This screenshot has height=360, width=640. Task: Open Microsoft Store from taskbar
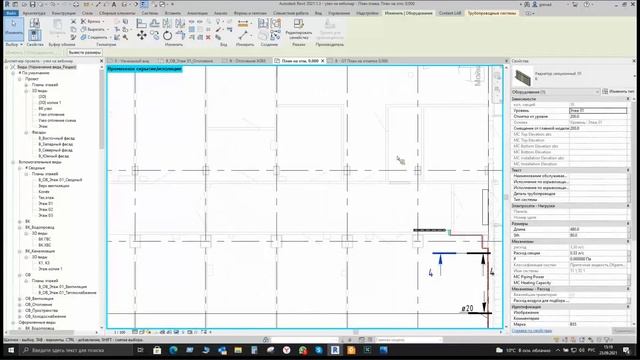coord(157,350)
